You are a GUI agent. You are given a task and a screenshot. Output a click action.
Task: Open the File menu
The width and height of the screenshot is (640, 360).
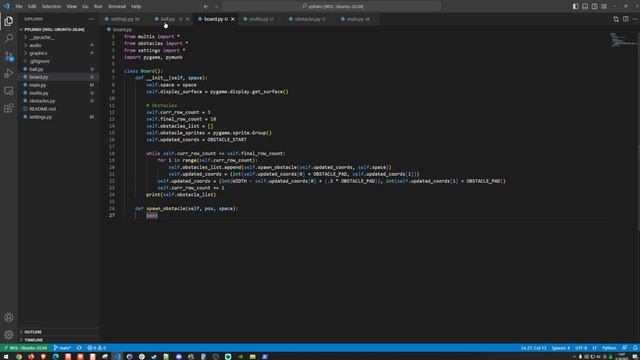[x=19, y=7]
